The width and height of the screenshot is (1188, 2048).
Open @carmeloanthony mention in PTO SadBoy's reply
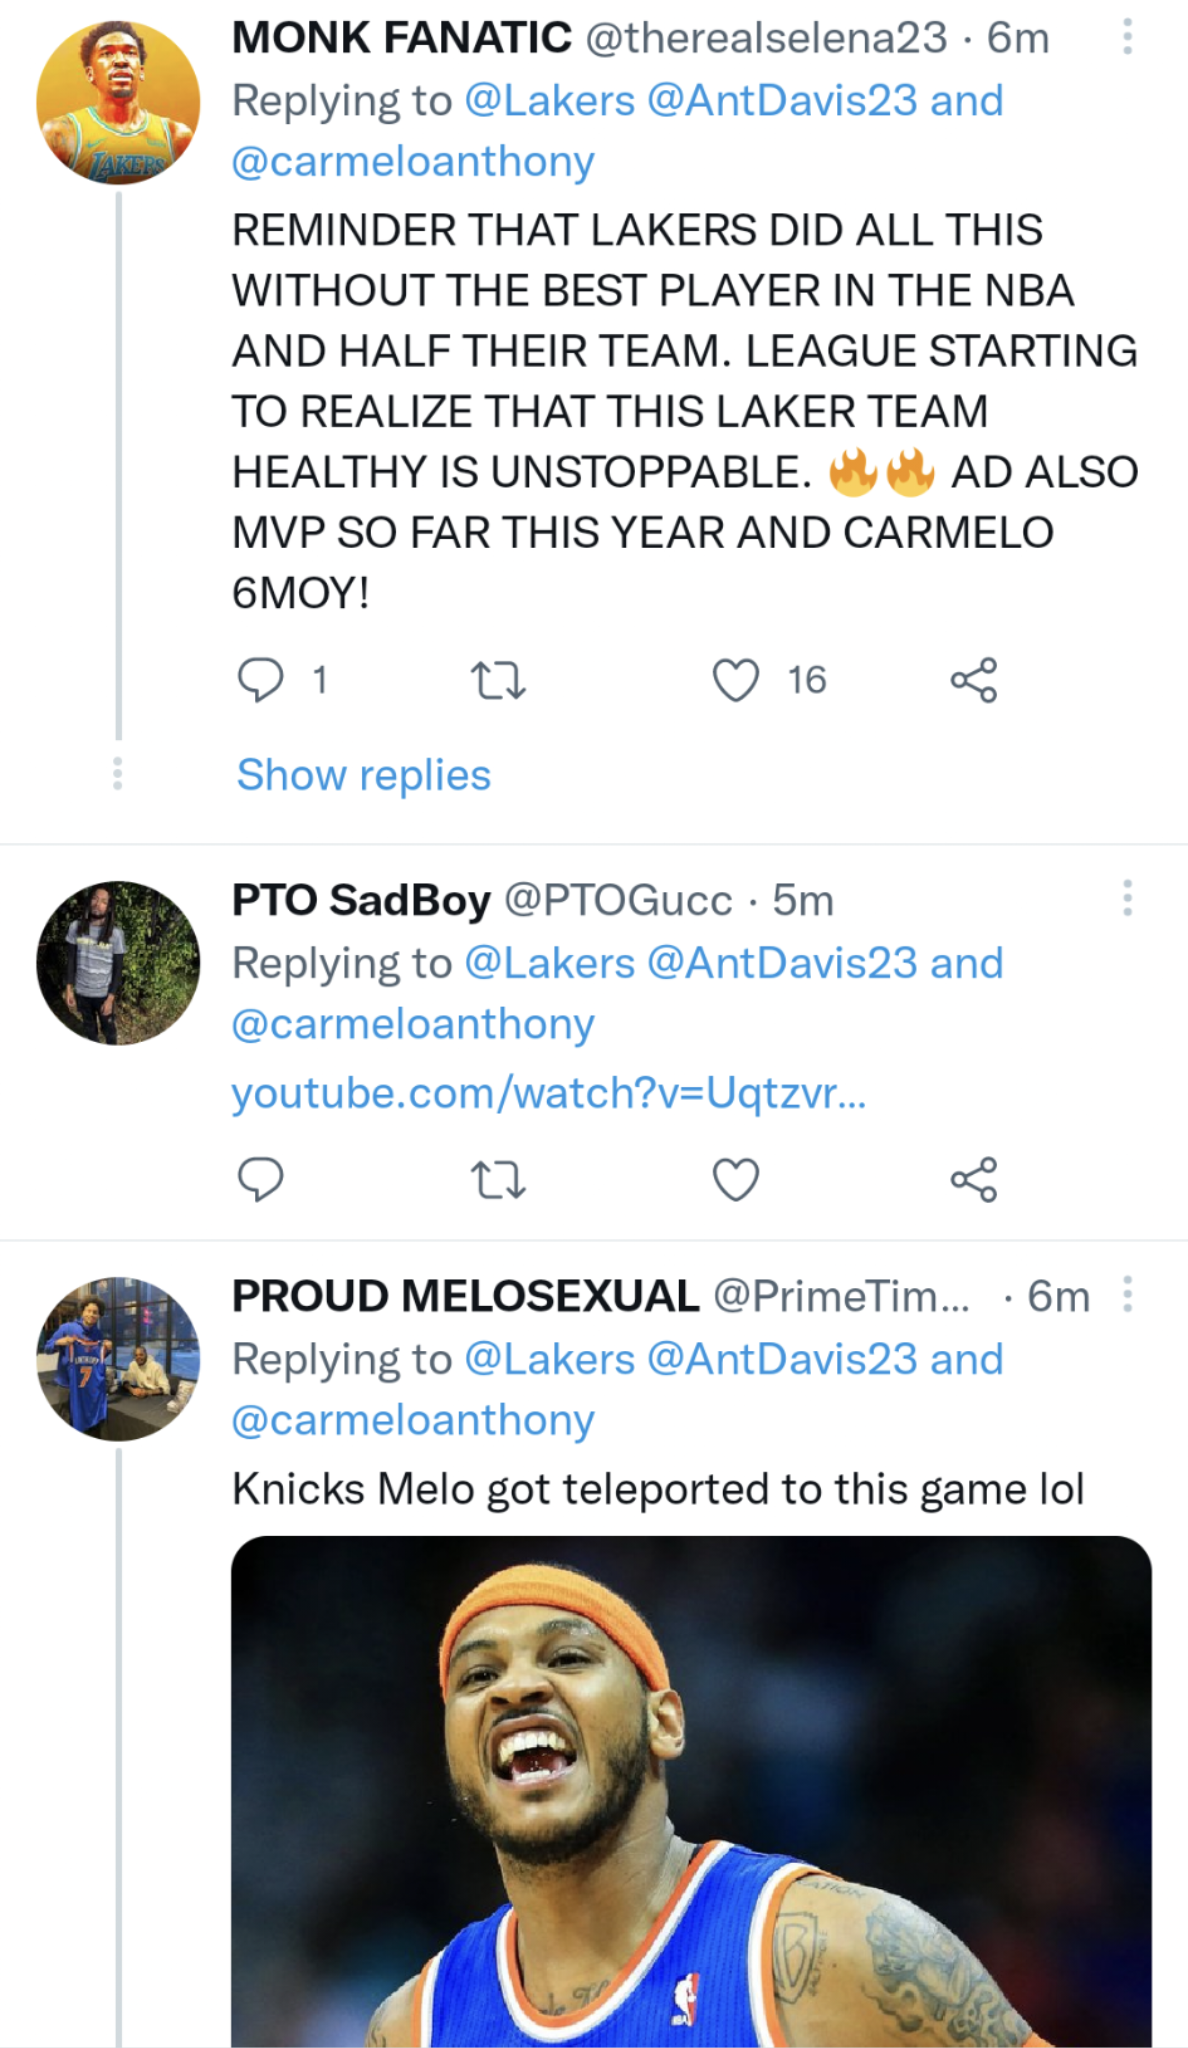[413, 1024]
